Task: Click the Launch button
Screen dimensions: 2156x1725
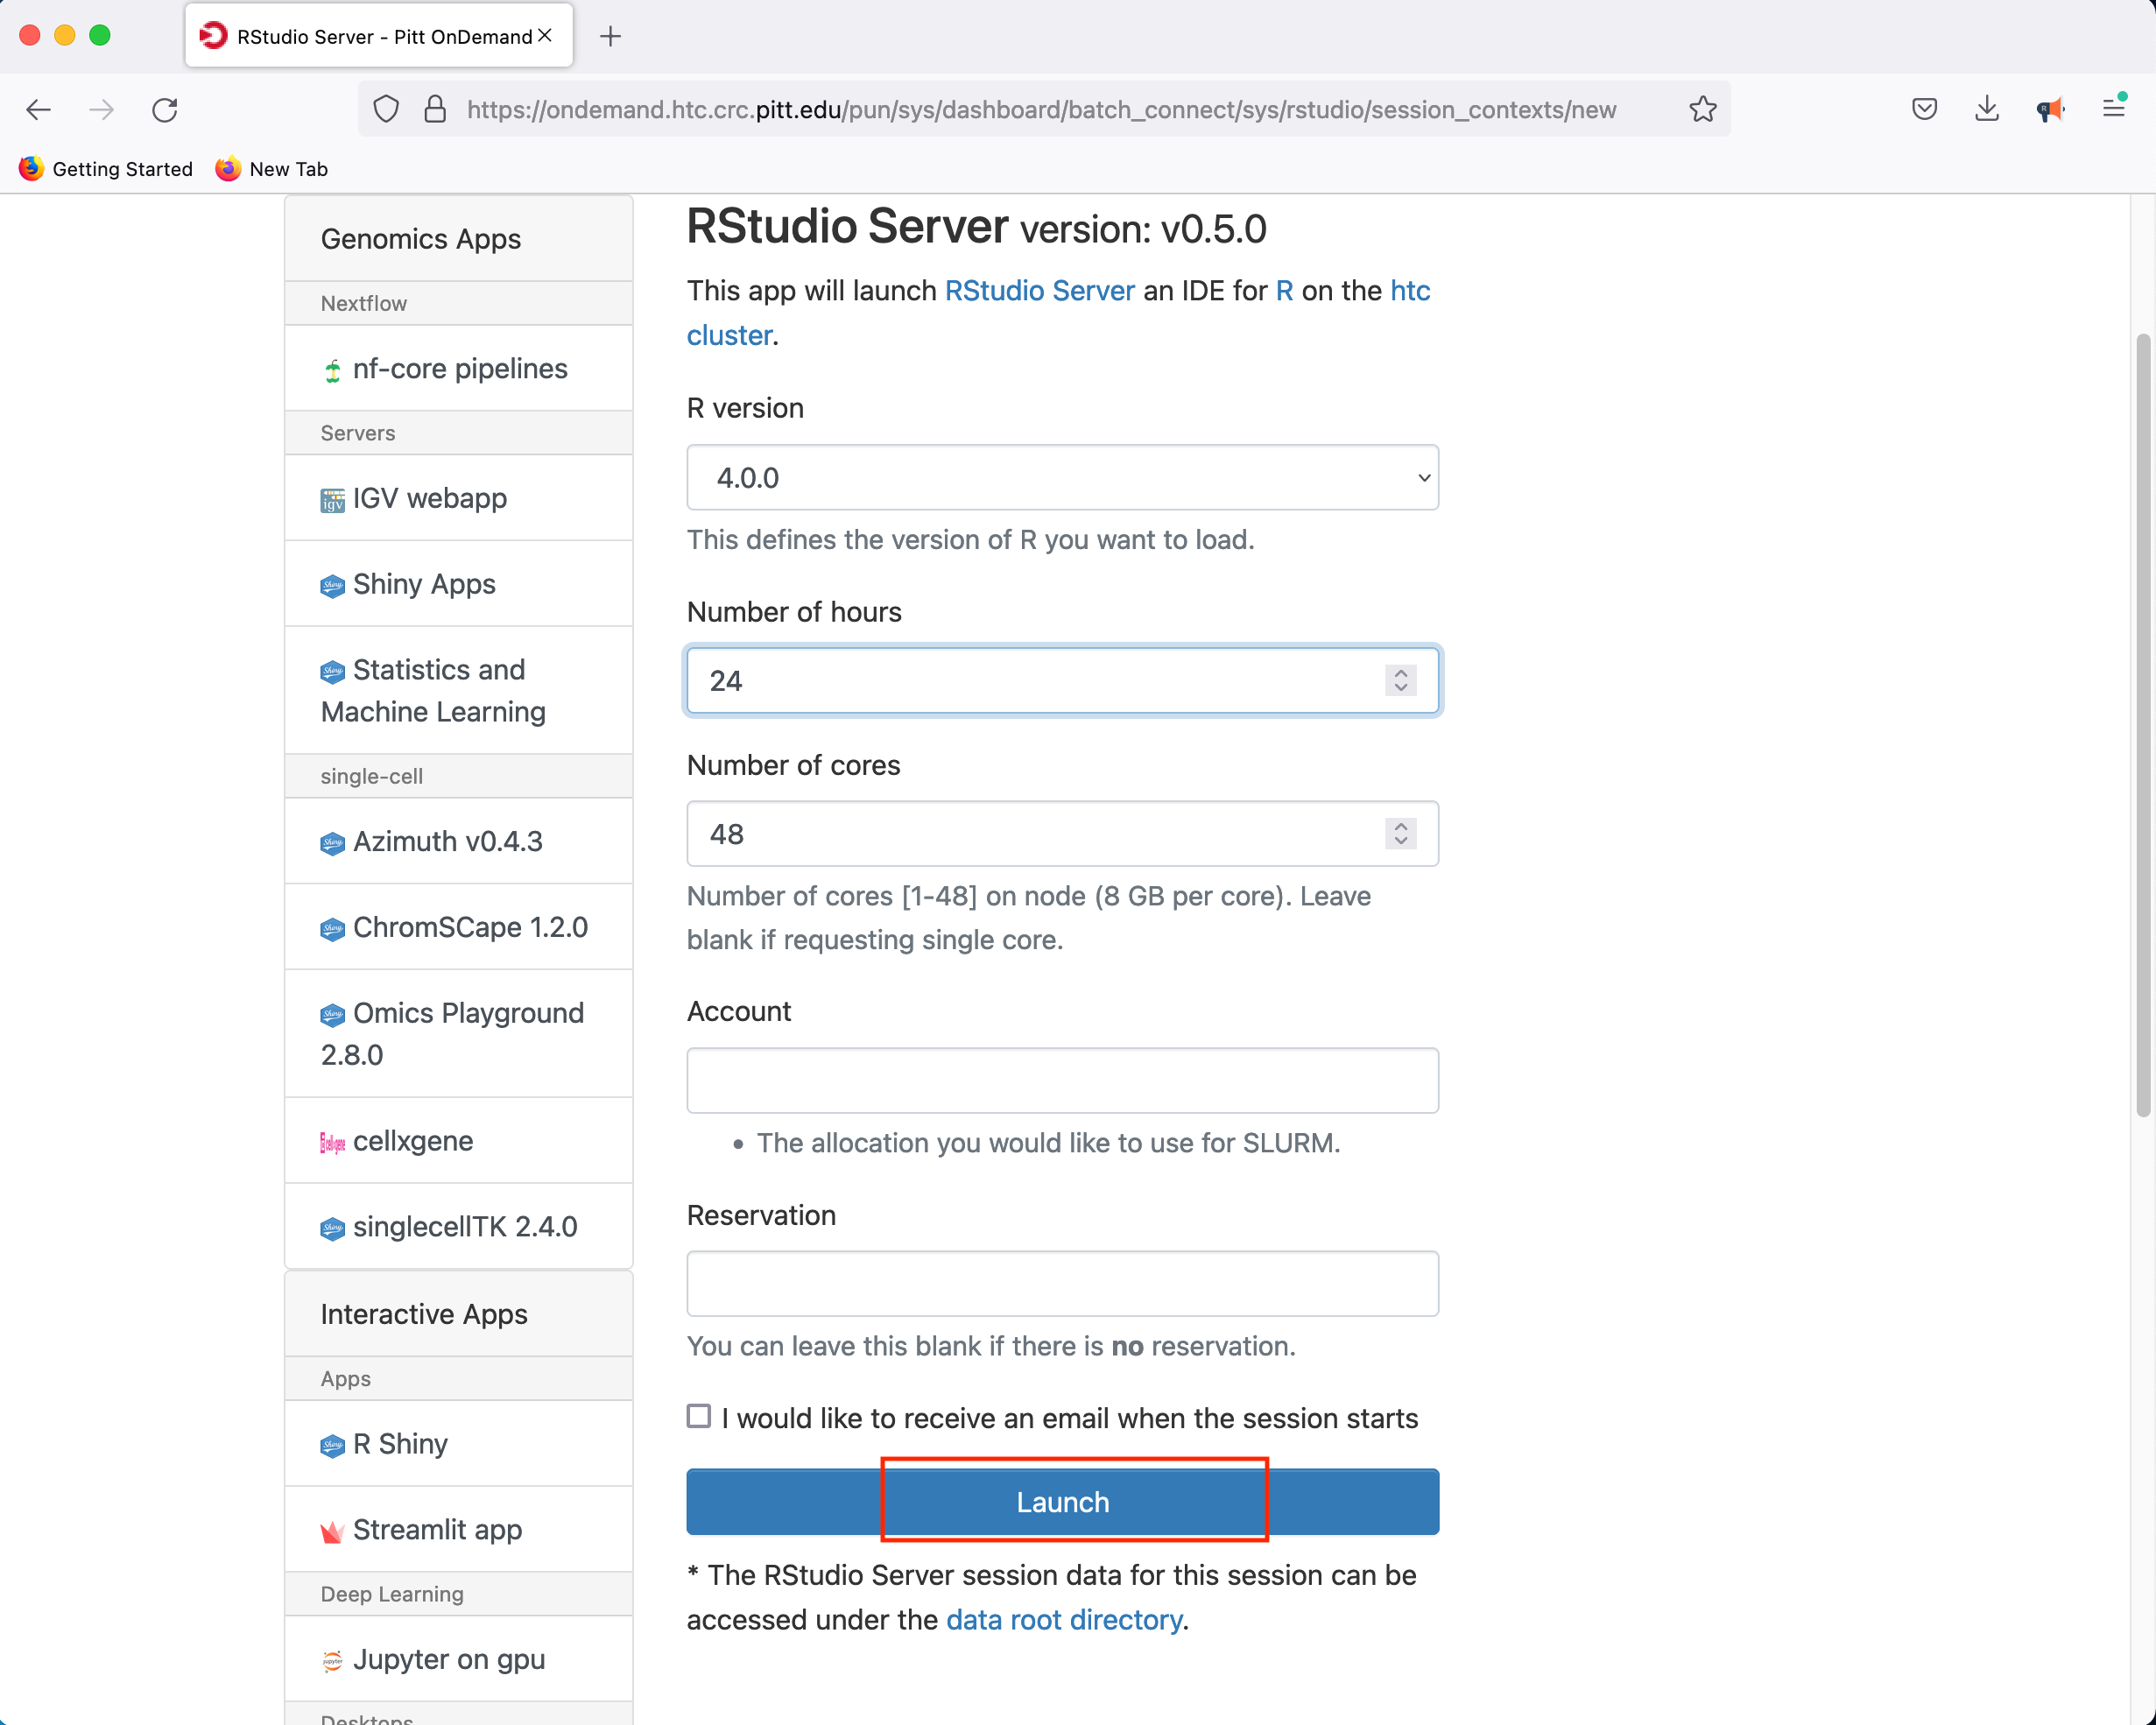Action: pyautogui.click(x=1062, y=1501)
